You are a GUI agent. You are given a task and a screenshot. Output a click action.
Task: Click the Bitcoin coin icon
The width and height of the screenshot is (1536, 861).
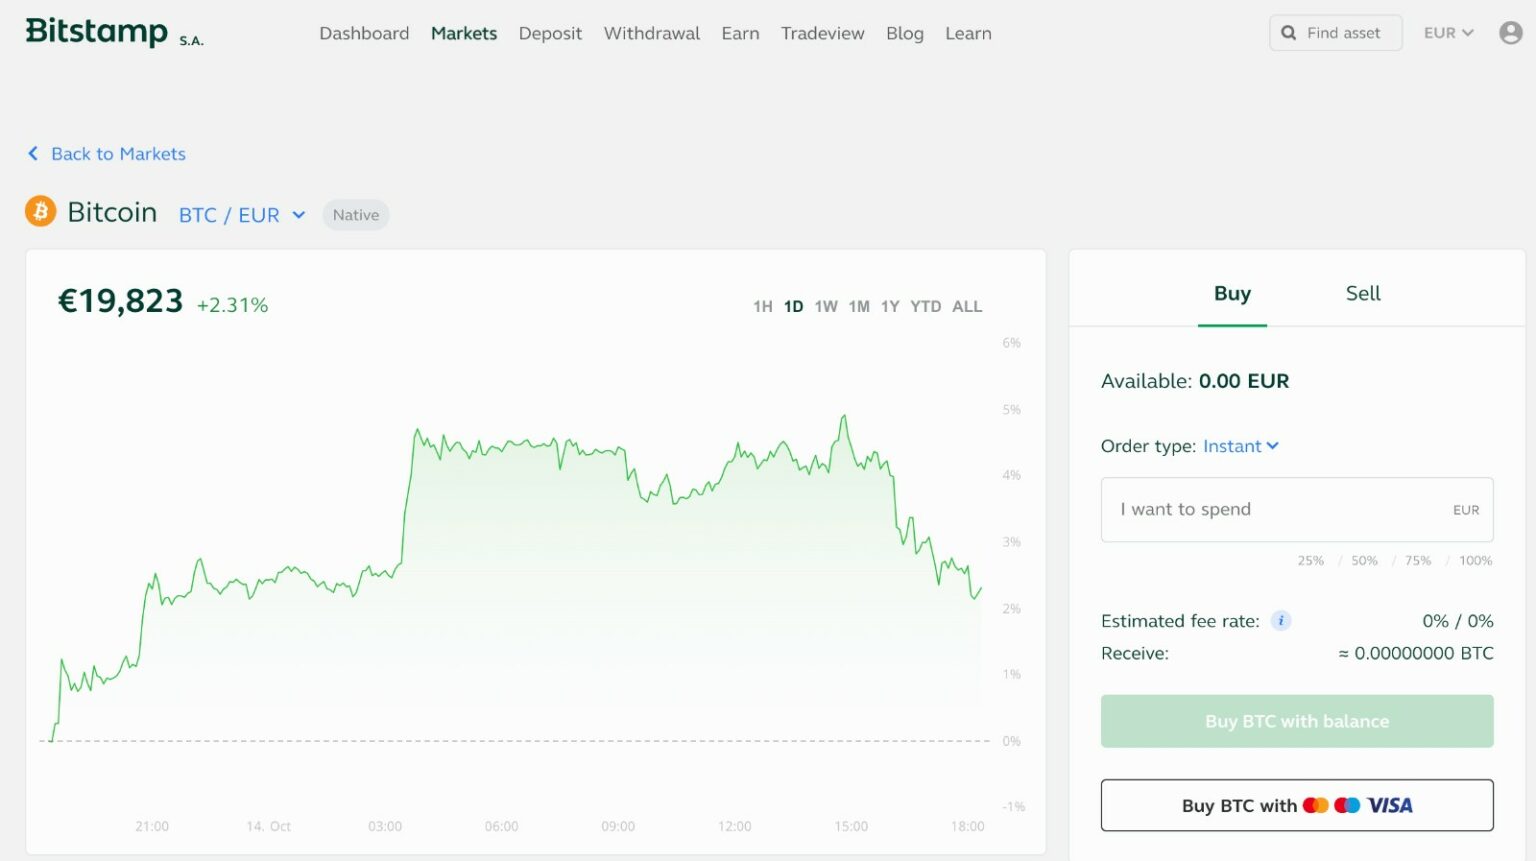click(x=40, y=211)
